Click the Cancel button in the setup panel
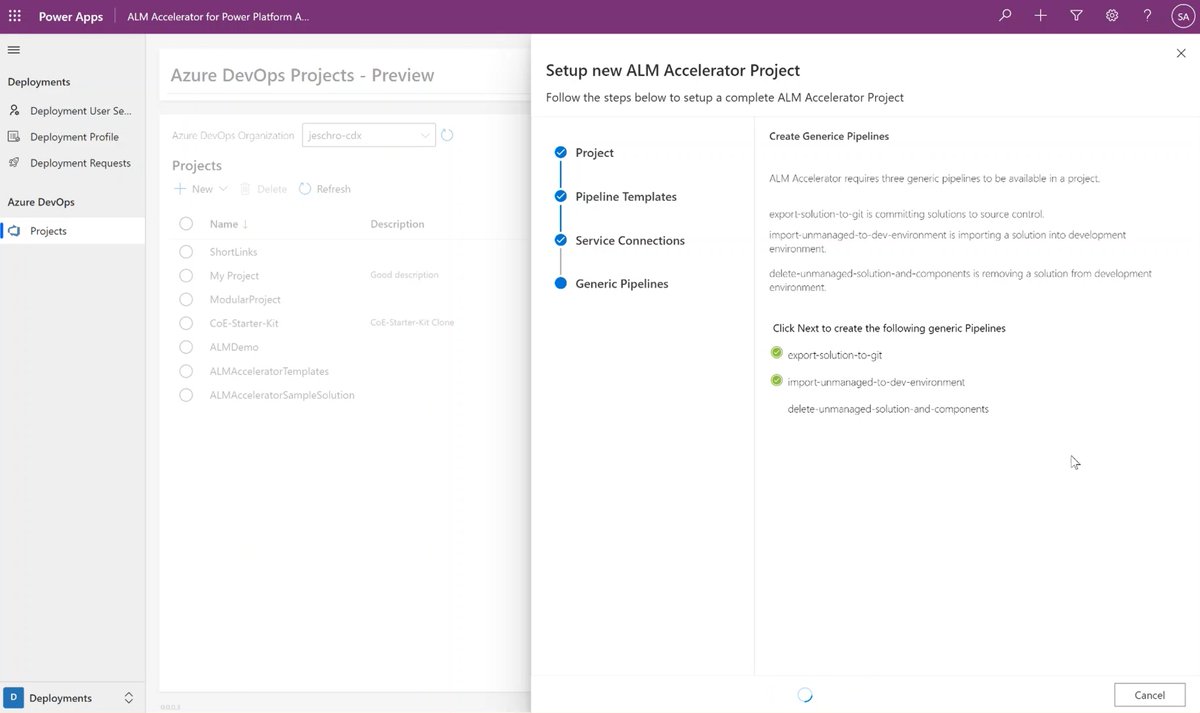Image resolution: width=1200 pixels, height=713 pixels. click(1149, 694)
